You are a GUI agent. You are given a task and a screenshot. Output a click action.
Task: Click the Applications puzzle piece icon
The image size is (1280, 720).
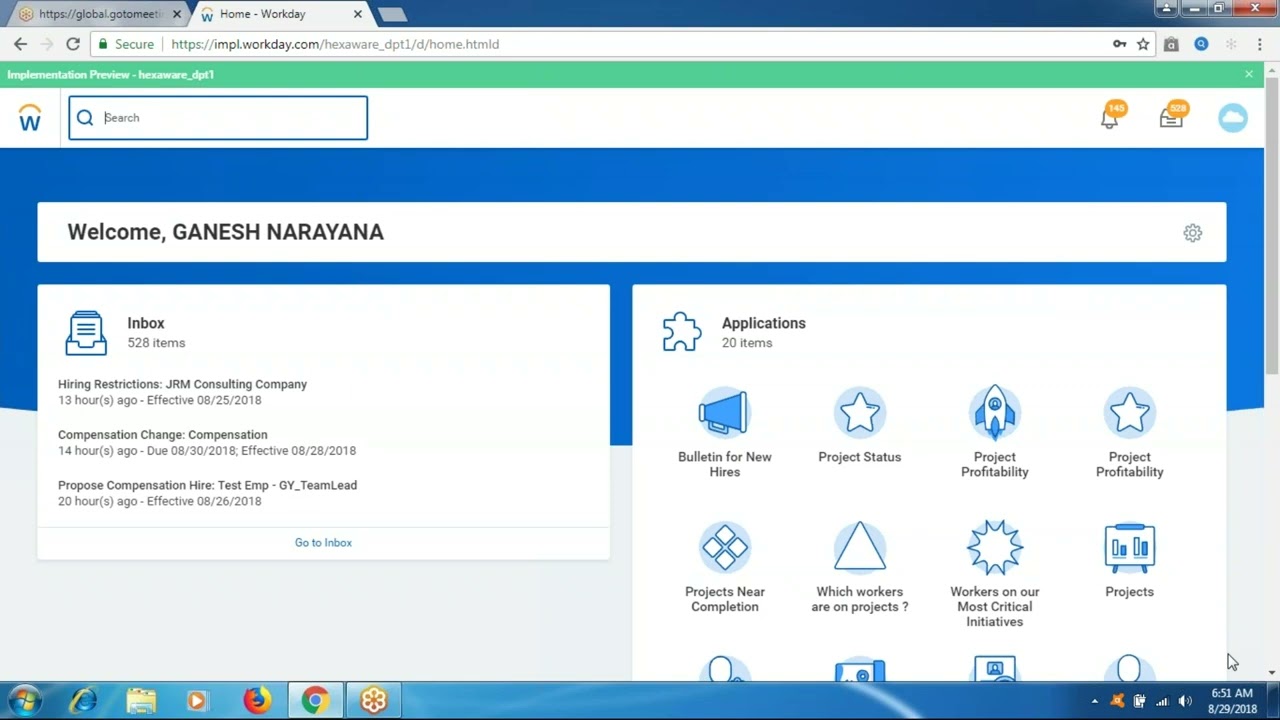[681, 332]
